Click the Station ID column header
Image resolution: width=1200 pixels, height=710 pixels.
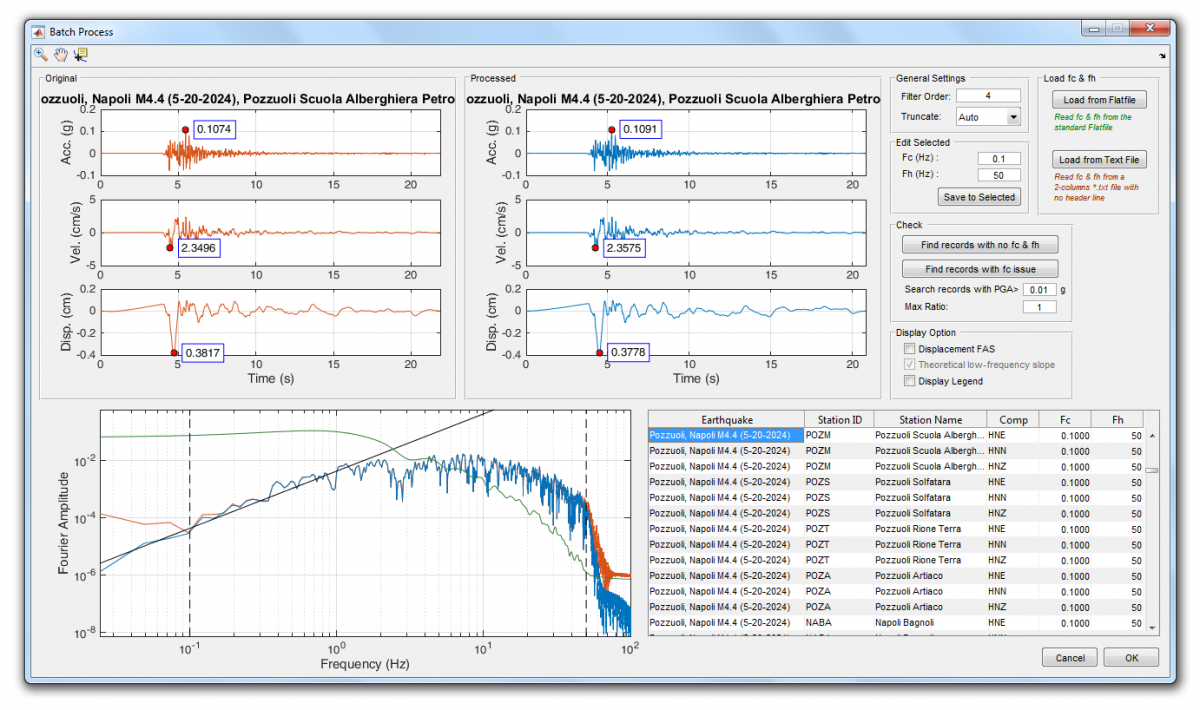[x=839, y=420]
